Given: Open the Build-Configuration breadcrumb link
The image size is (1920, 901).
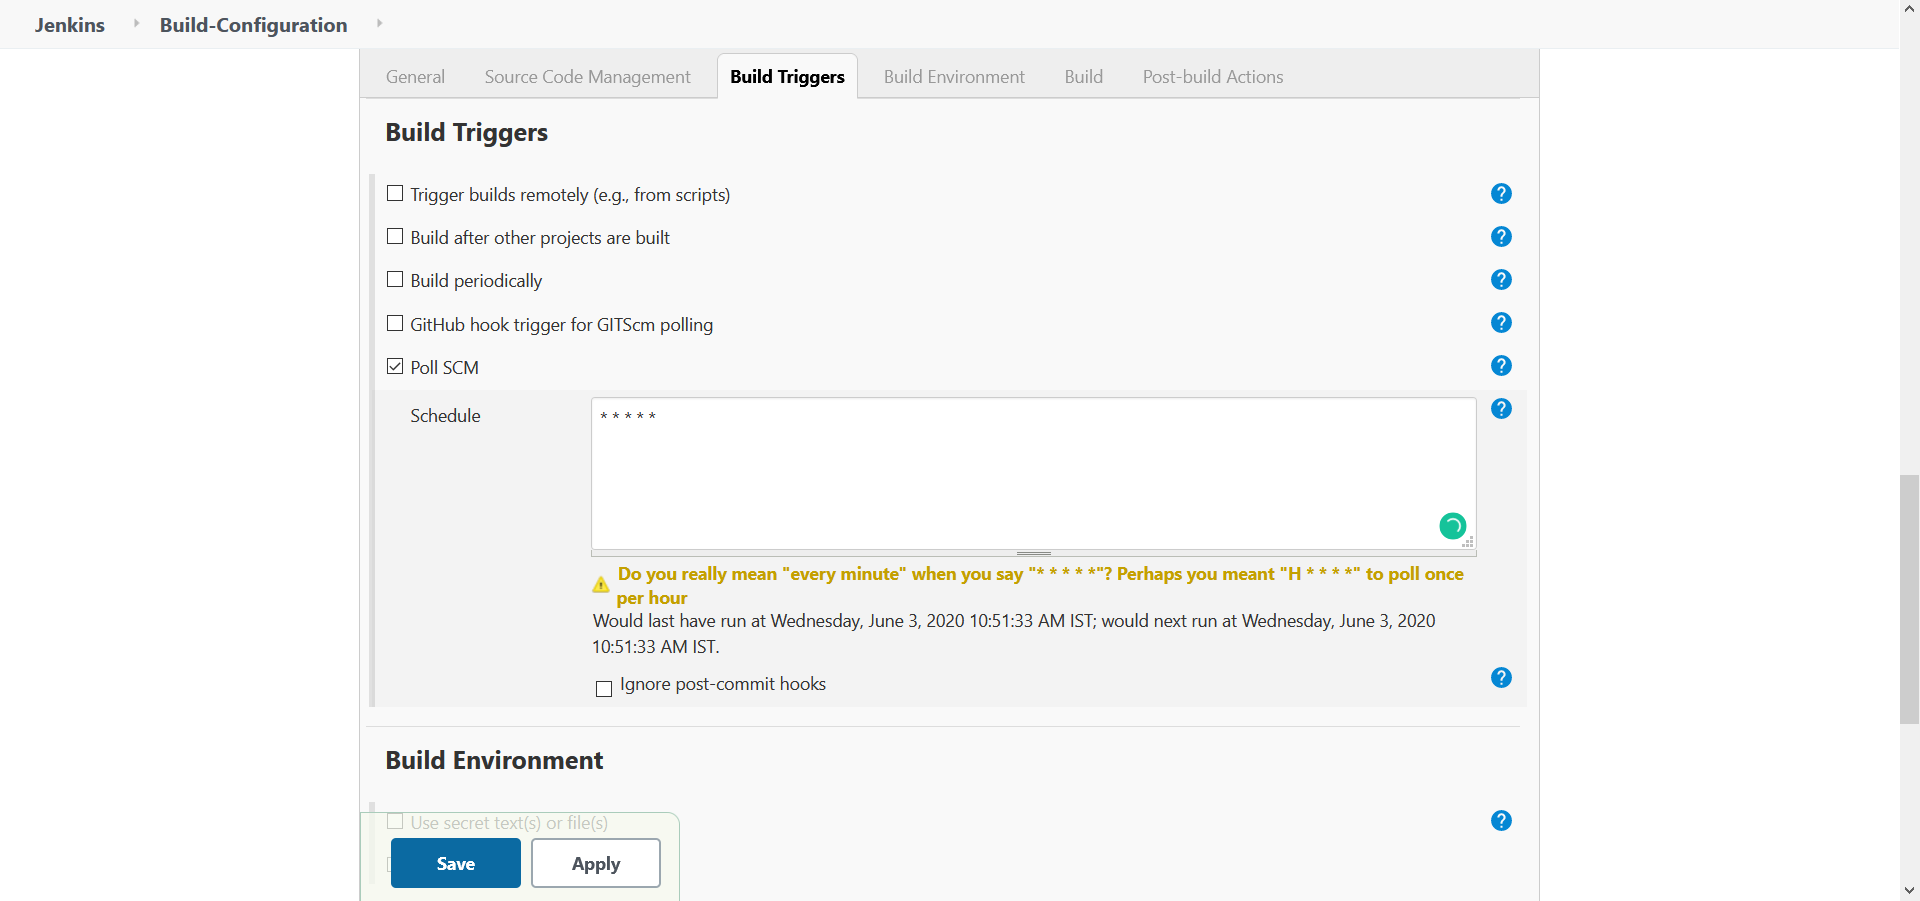Looking at the screenshot, I should click(x=254, y=25).
